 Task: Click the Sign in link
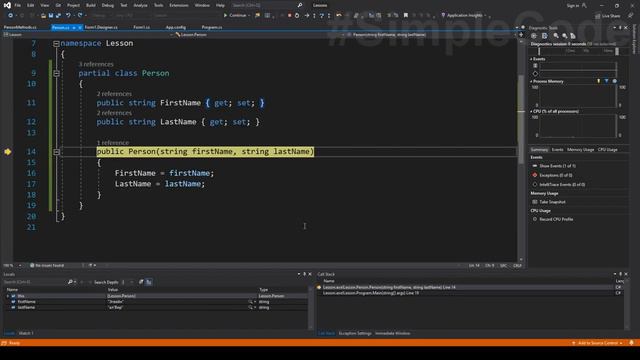point(573,5)
